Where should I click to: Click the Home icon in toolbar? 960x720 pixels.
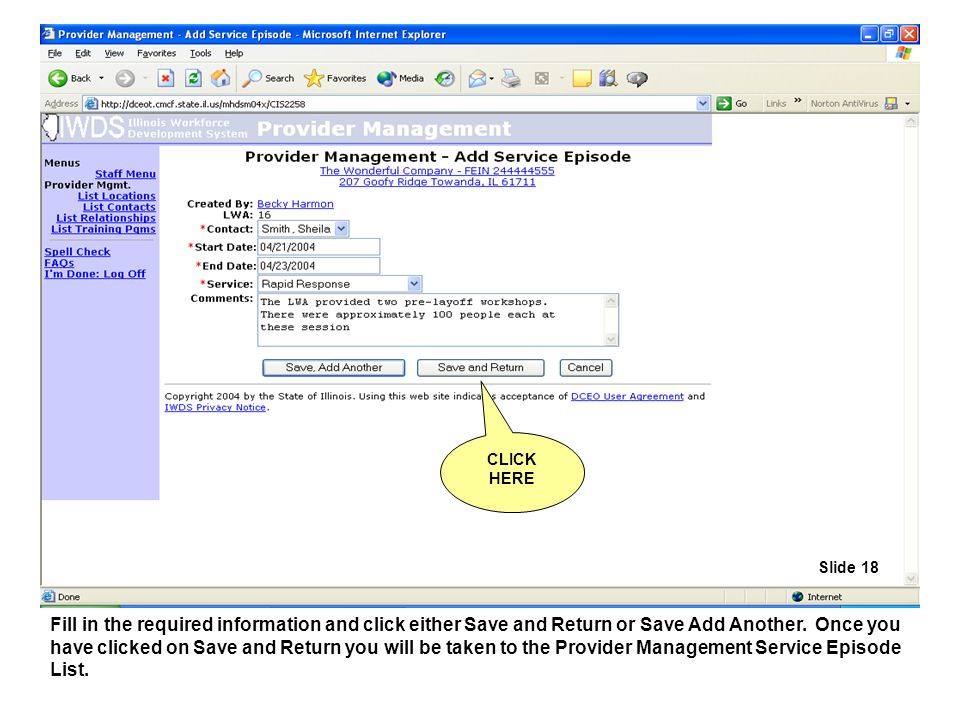[220, 78]
